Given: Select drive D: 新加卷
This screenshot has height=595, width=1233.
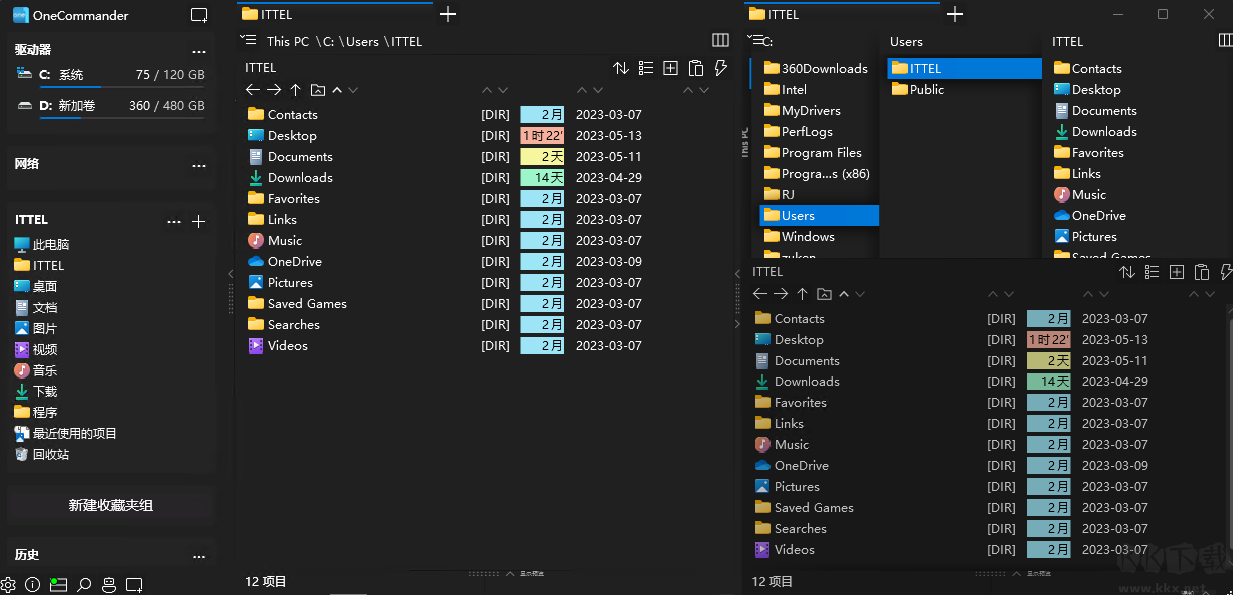Looking at the screenshot, I should click(x=111, y=106).
